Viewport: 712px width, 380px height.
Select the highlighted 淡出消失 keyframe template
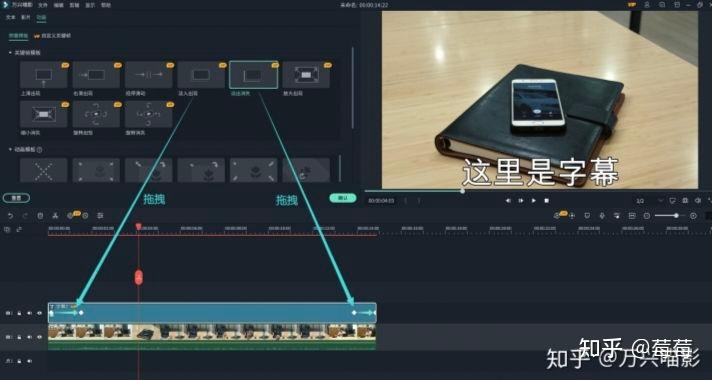point(253,75)
